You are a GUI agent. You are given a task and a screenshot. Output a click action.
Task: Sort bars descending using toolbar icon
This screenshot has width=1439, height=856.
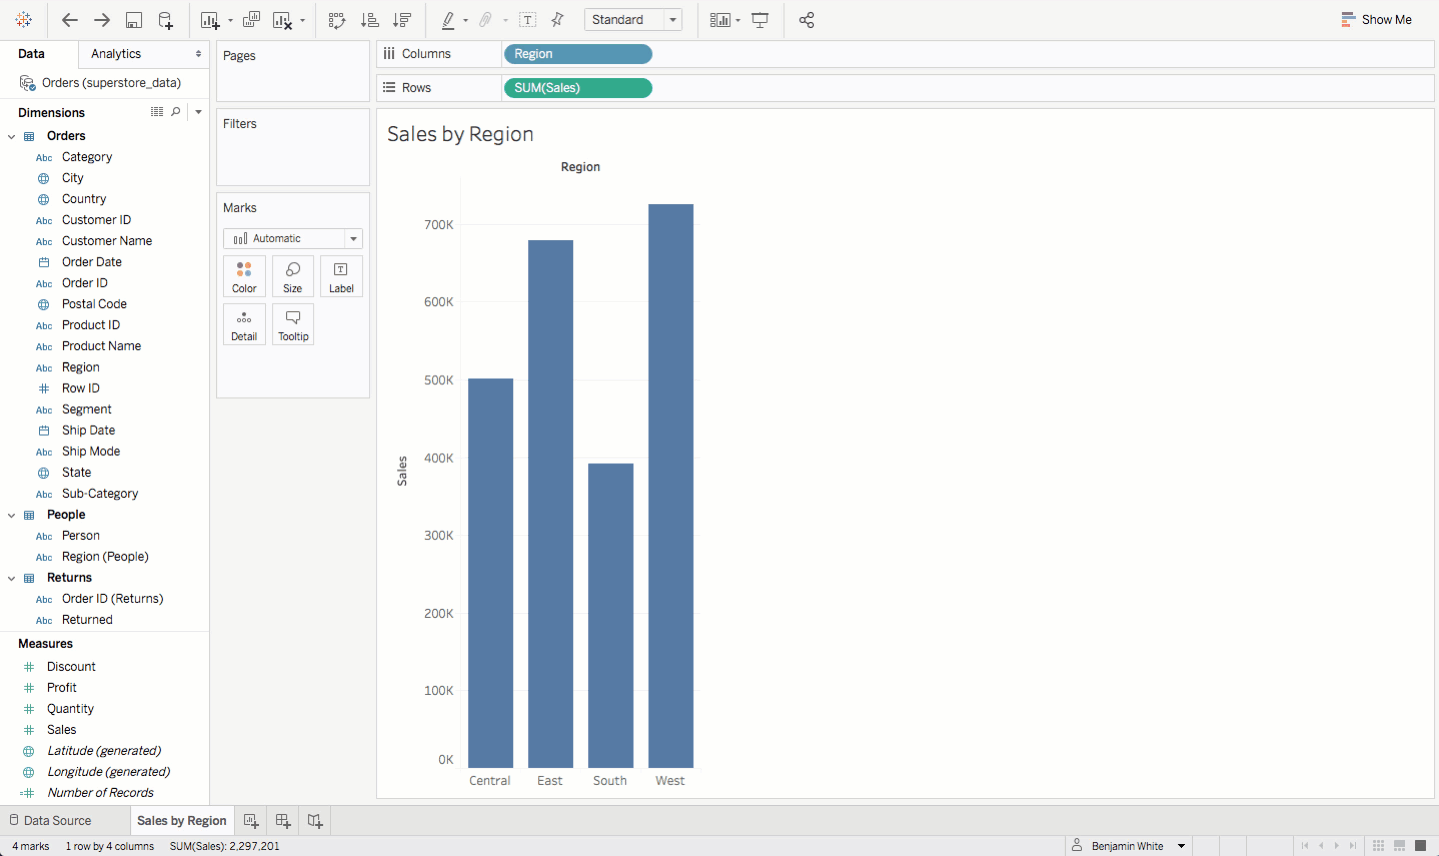[x=402, y=20]
